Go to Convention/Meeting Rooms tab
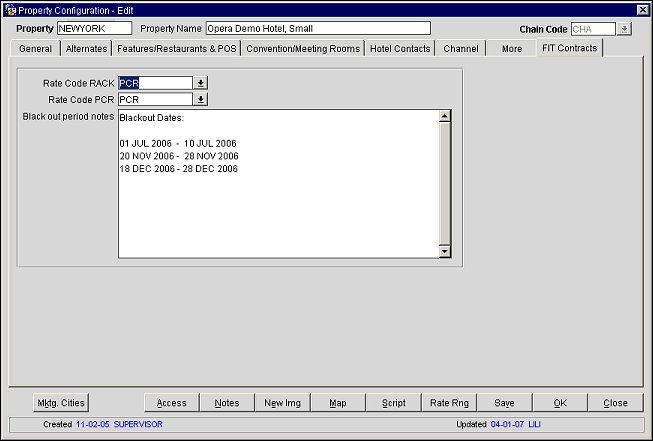This screenshot has height=441, width=653. point(302,49)
